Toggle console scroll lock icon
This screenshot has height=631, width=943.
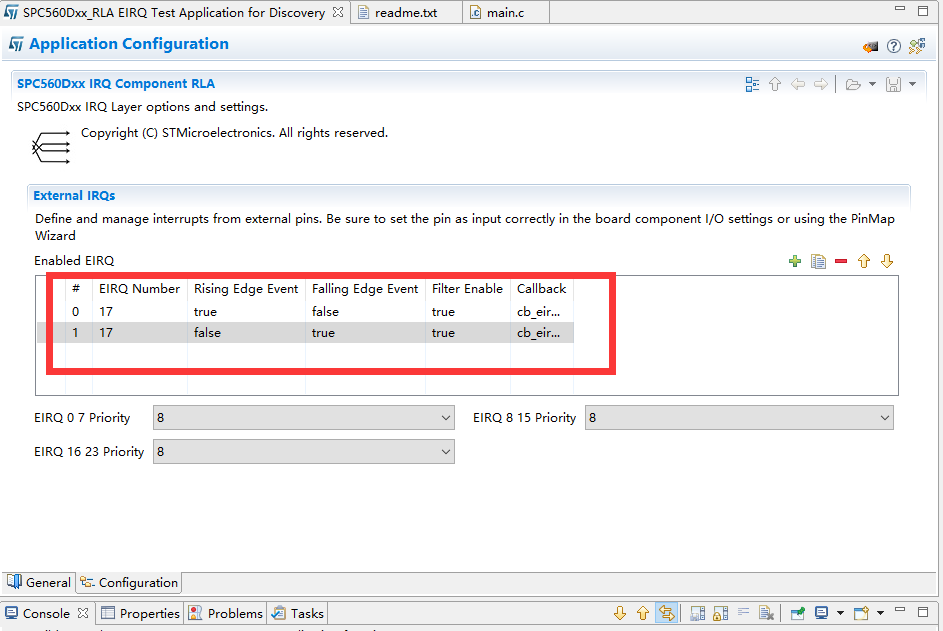click(x=720, y=613)
